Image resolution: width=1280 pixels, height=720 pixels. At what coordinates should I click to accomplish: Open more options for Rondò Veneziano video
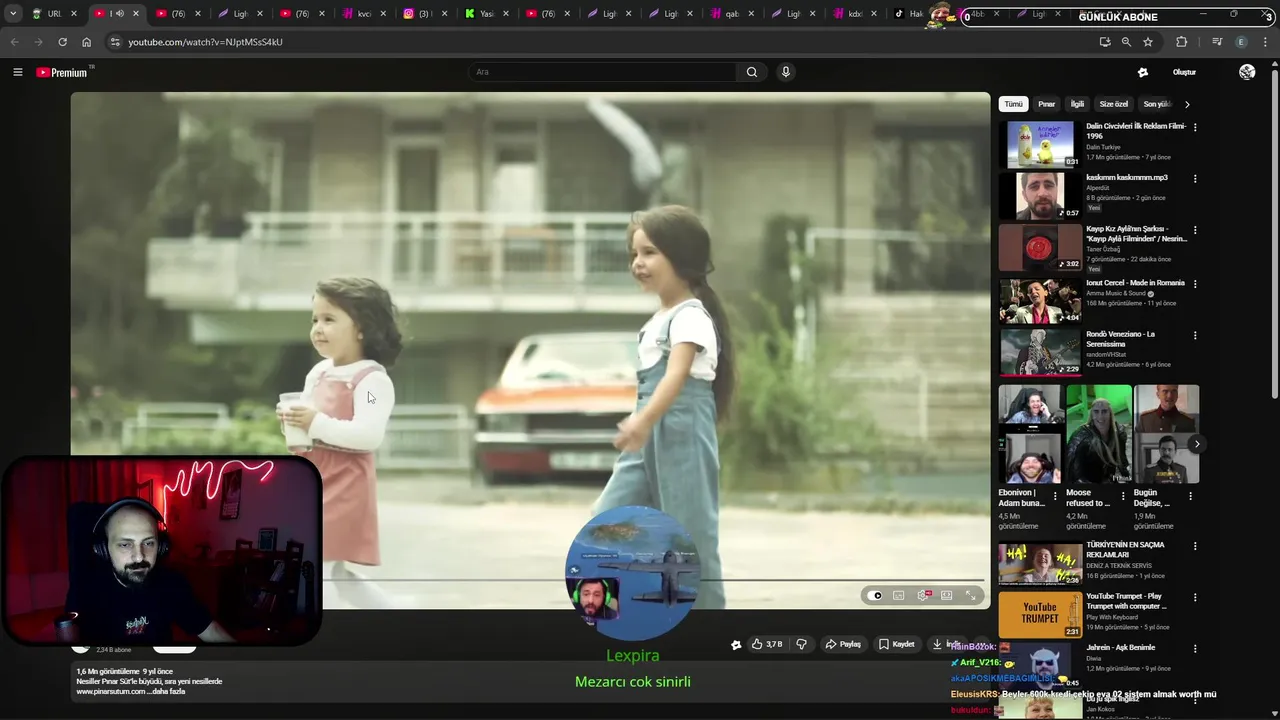click(1195, 335)
